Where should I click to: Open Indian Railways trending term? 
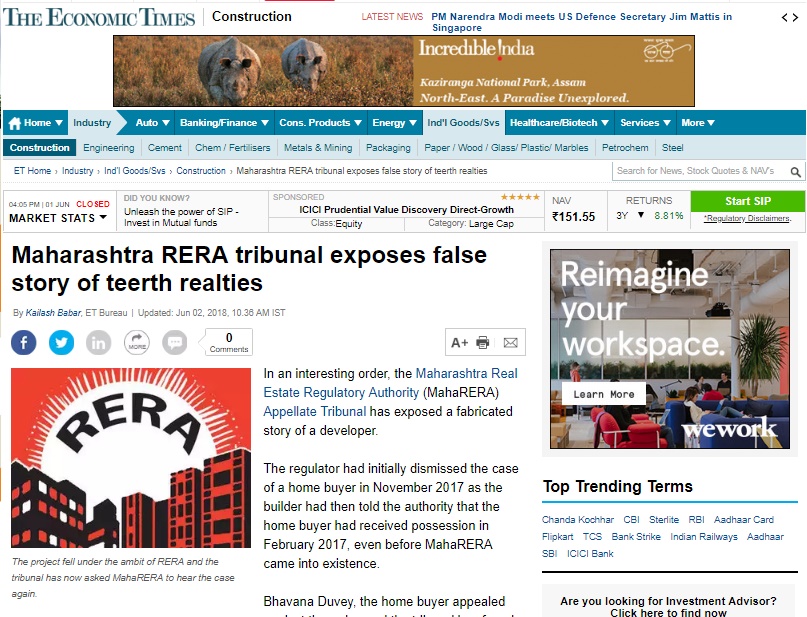tap(704, 537)
